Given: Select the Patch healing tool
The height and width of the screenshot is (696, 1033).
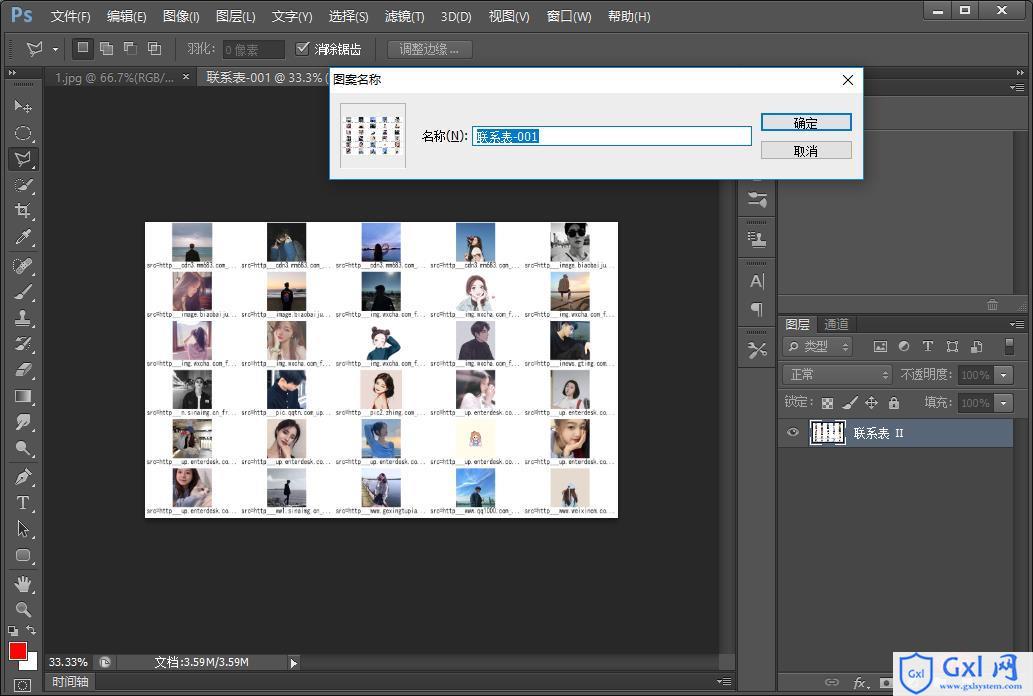Looking at the screenshot, I should click(x=23, y=266).
